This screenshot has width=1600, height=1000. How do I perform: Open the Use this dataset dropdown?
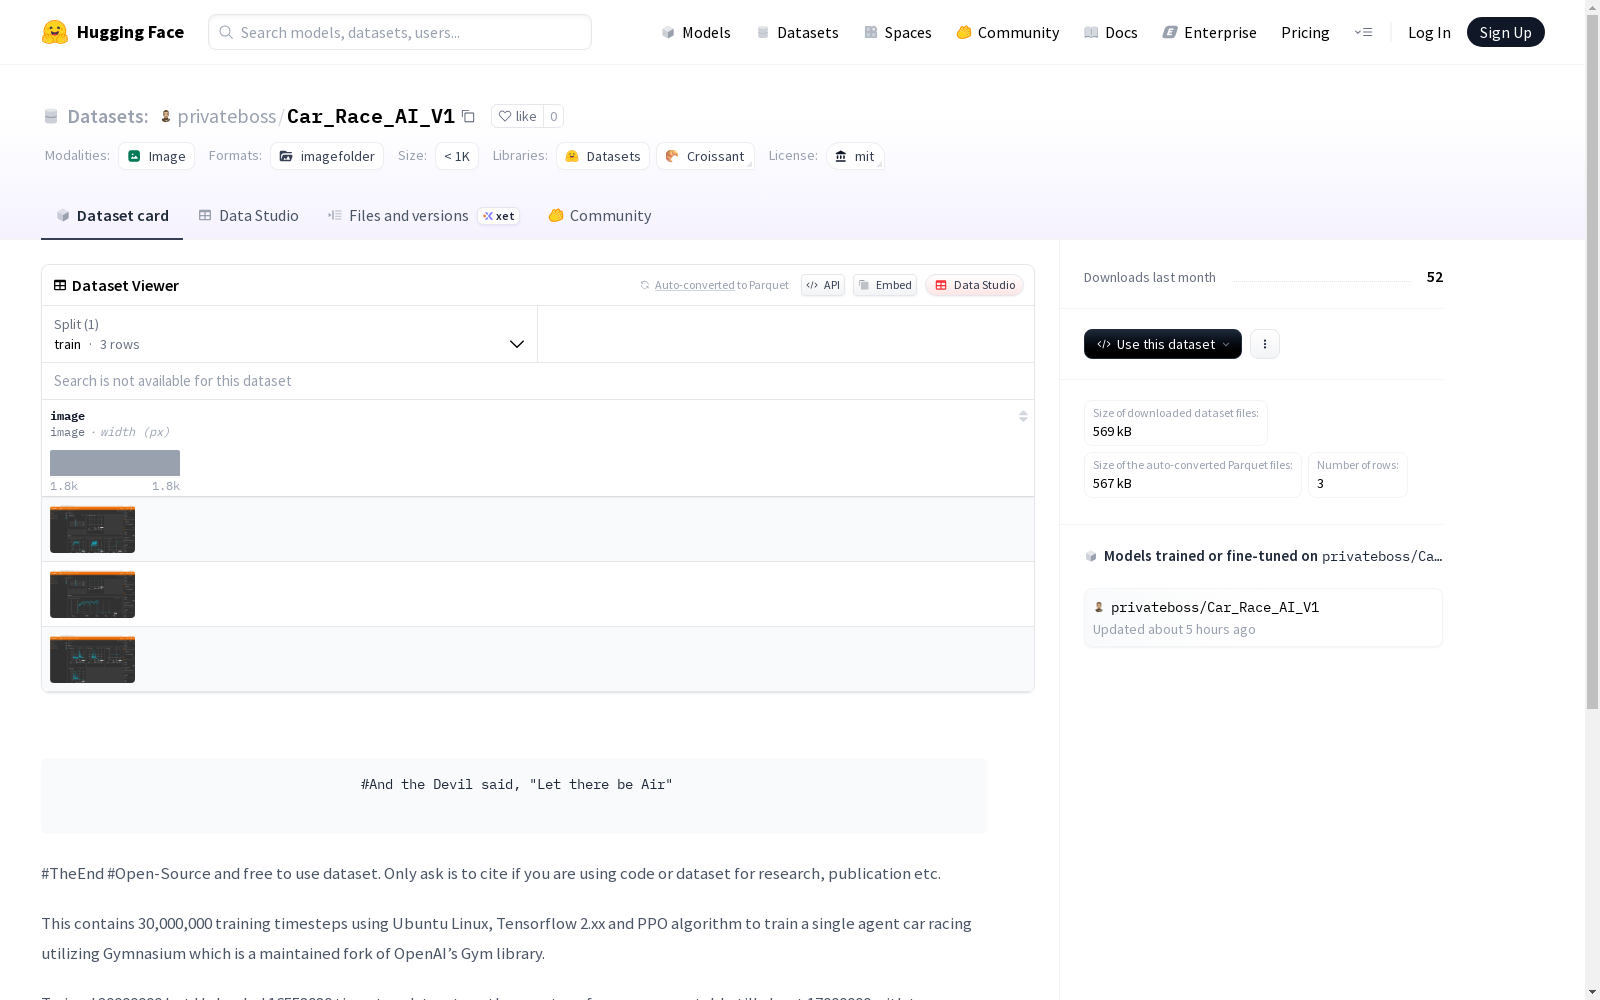[x=1163, y=344]
